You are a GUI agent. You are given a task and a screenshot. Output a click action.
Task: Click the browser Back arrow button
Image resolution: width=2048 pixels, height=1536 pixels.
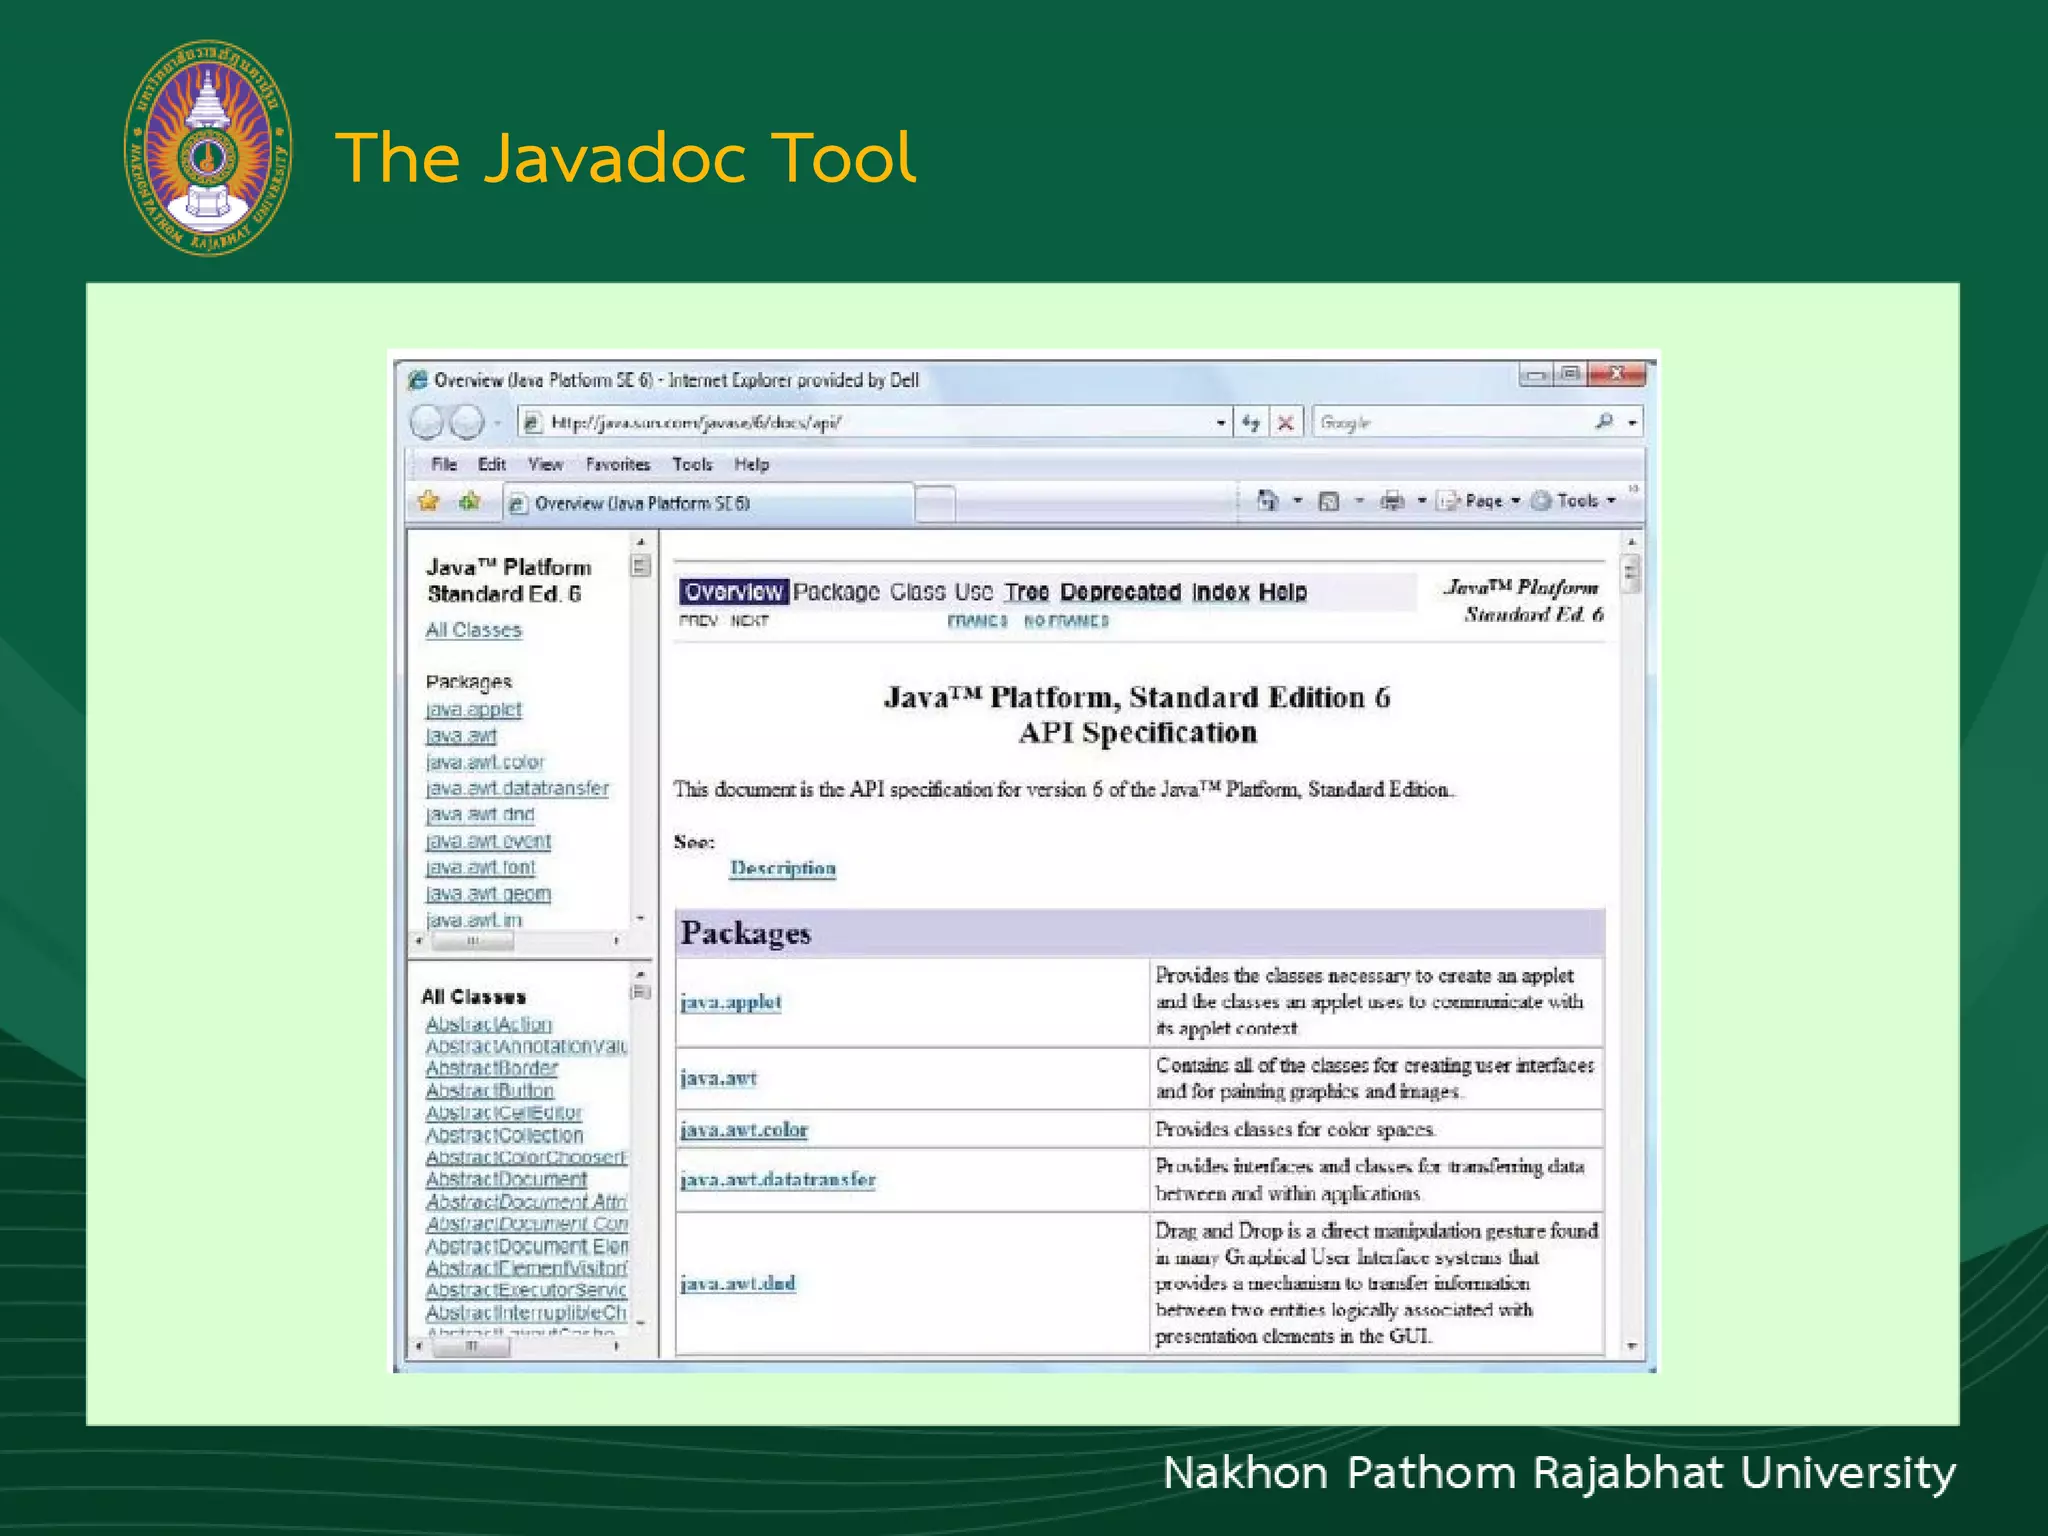click(427, 423)
